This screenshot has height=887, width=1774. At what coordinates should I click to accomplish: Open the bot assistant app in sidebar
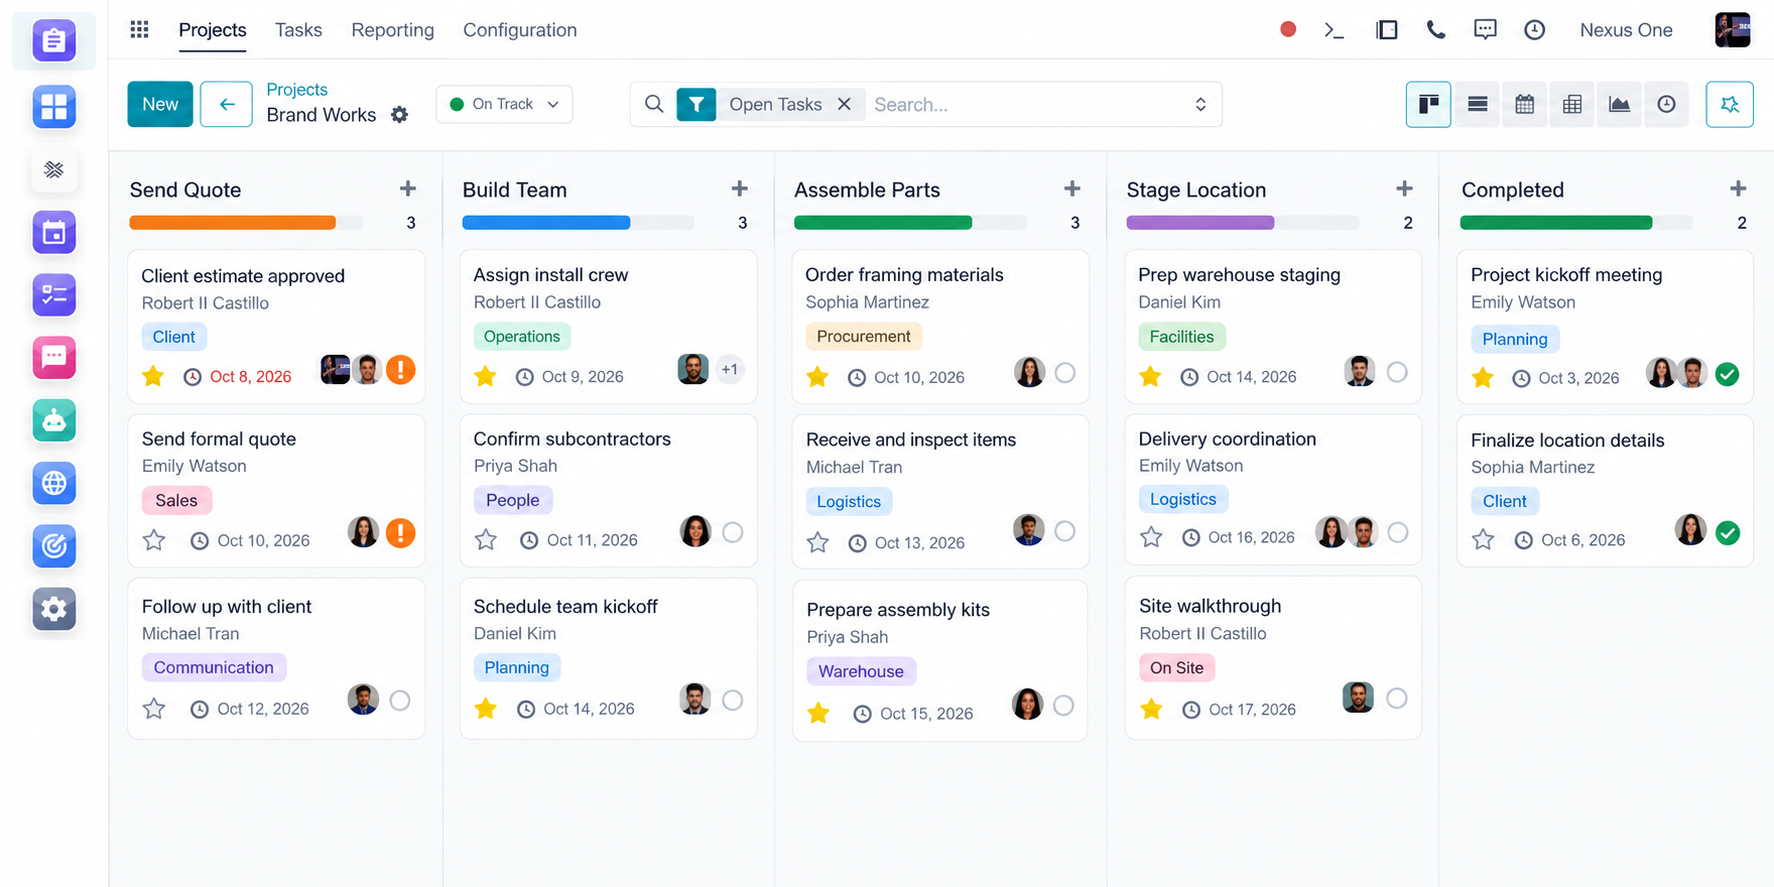coord(54,420)
